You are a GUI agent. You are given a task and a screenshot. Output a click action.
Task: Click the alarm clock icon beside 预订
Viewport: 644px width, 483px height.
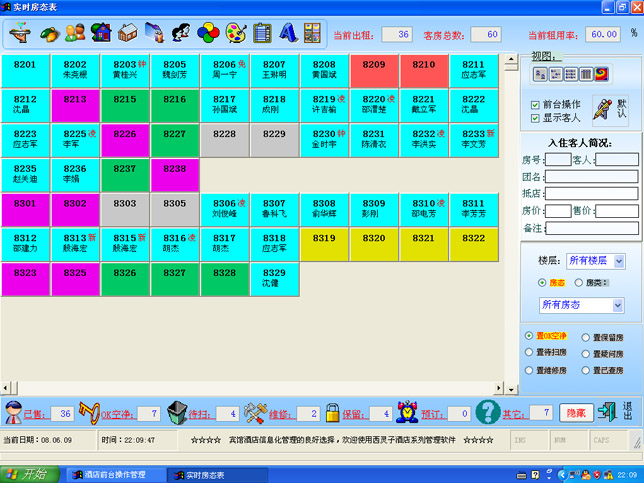[406, 411]
